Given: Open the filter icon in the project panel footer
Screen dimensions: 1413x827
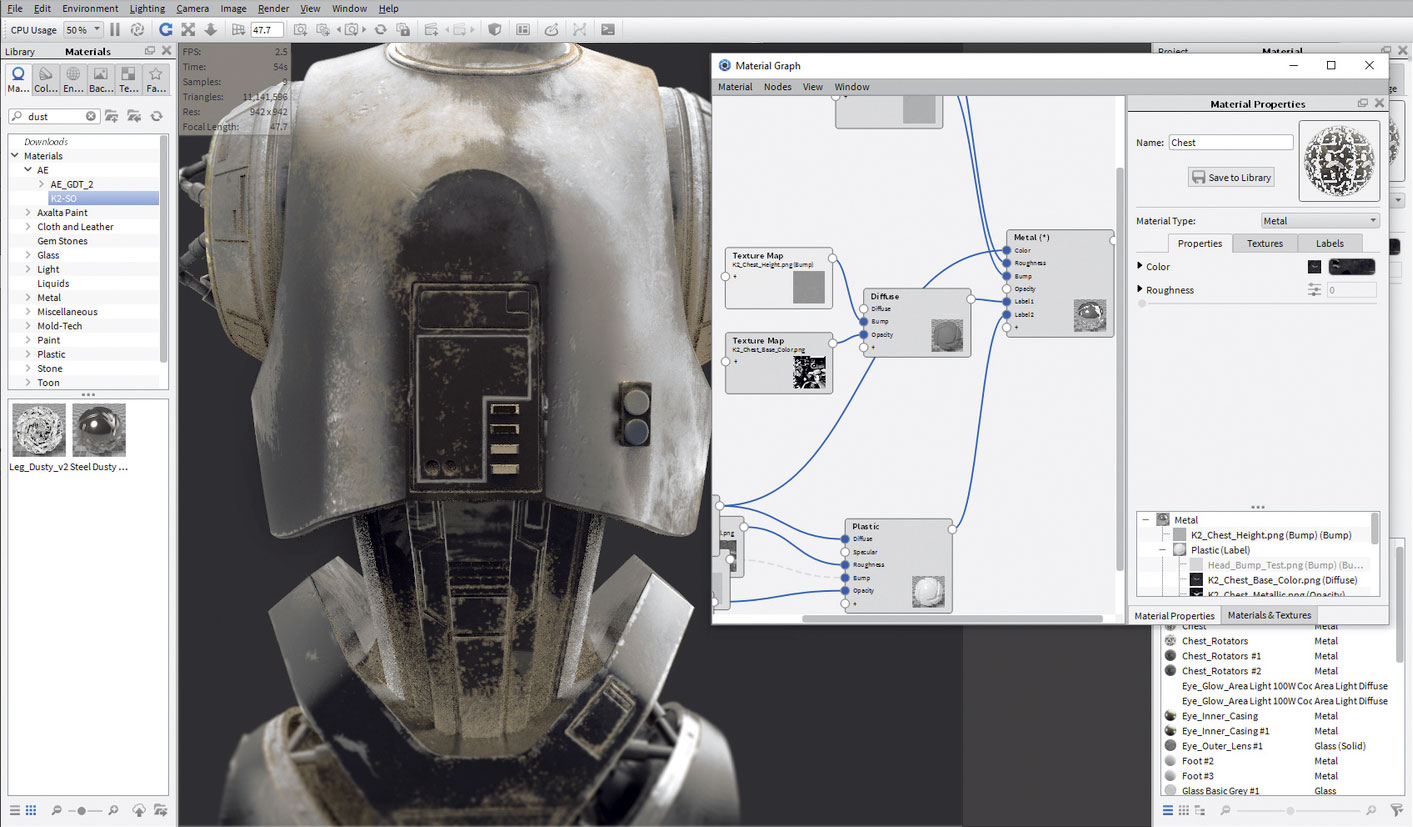Looking at the screenshot, I should point(1397,809).
